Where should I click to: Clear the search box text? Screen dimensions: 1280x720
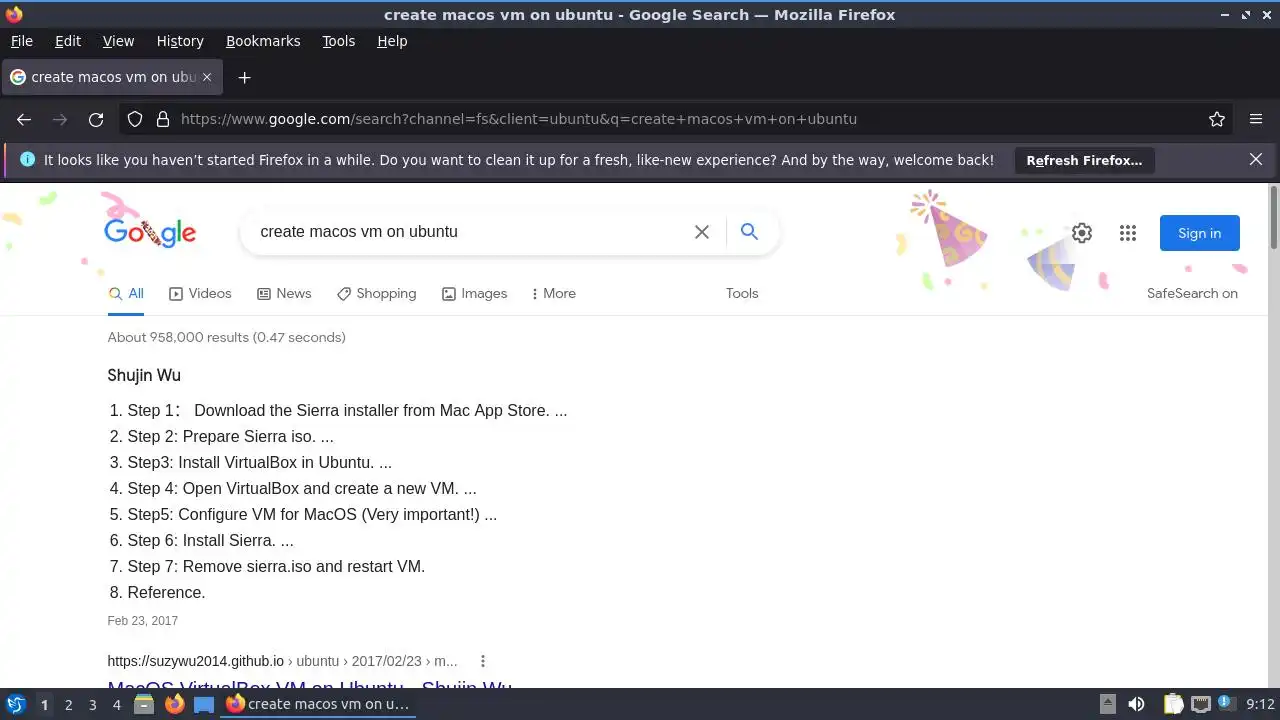click(x=702, y=232)
